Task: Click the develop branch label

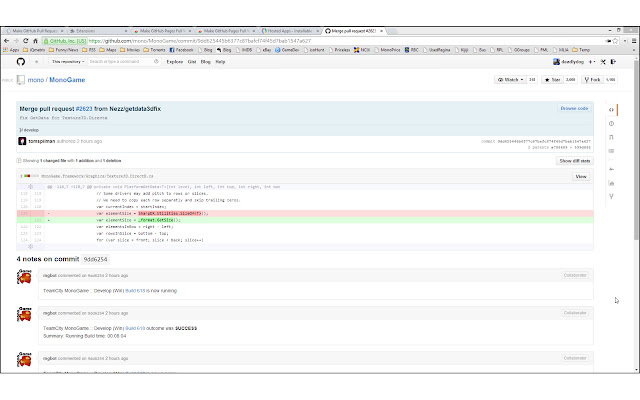Action: click(x=29, y=130)
